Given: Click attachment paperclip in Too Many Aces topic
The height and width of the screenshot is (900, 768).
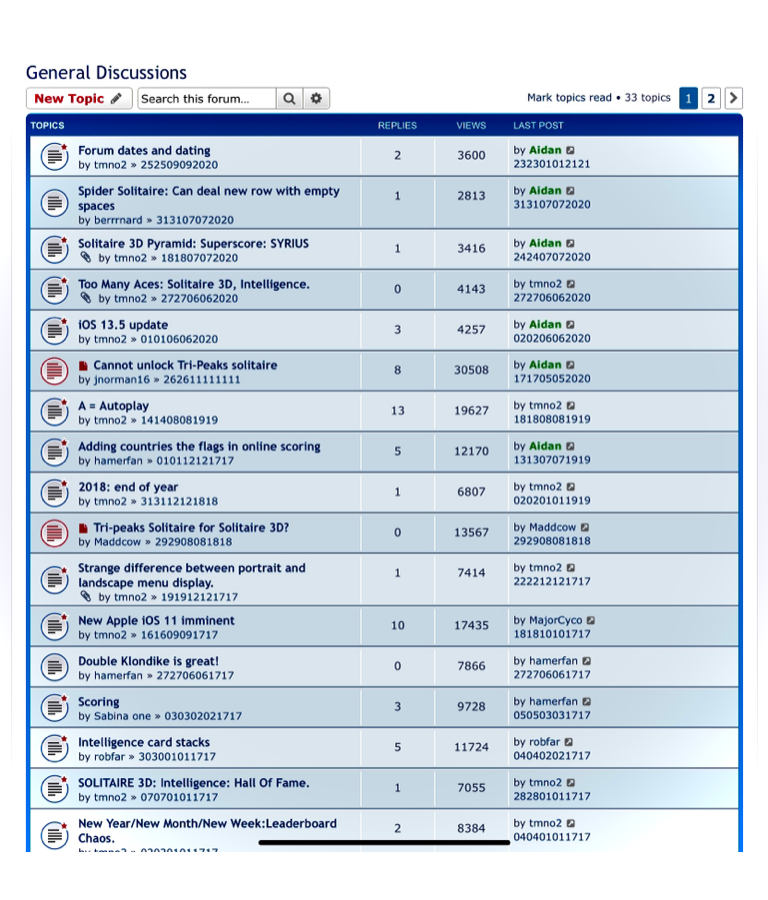Looking at the screenshot, I should pyautogui.click(x=86, y=298).
